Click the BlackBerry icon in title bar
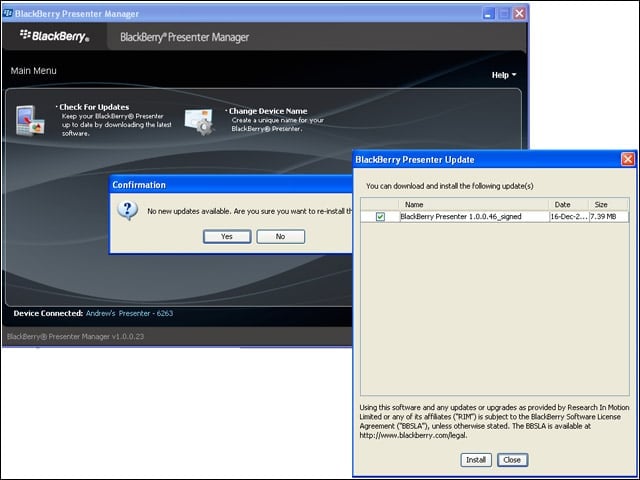The height and width of the screenshot is (480, 640). pyautogui.click(x=7, y=13)
